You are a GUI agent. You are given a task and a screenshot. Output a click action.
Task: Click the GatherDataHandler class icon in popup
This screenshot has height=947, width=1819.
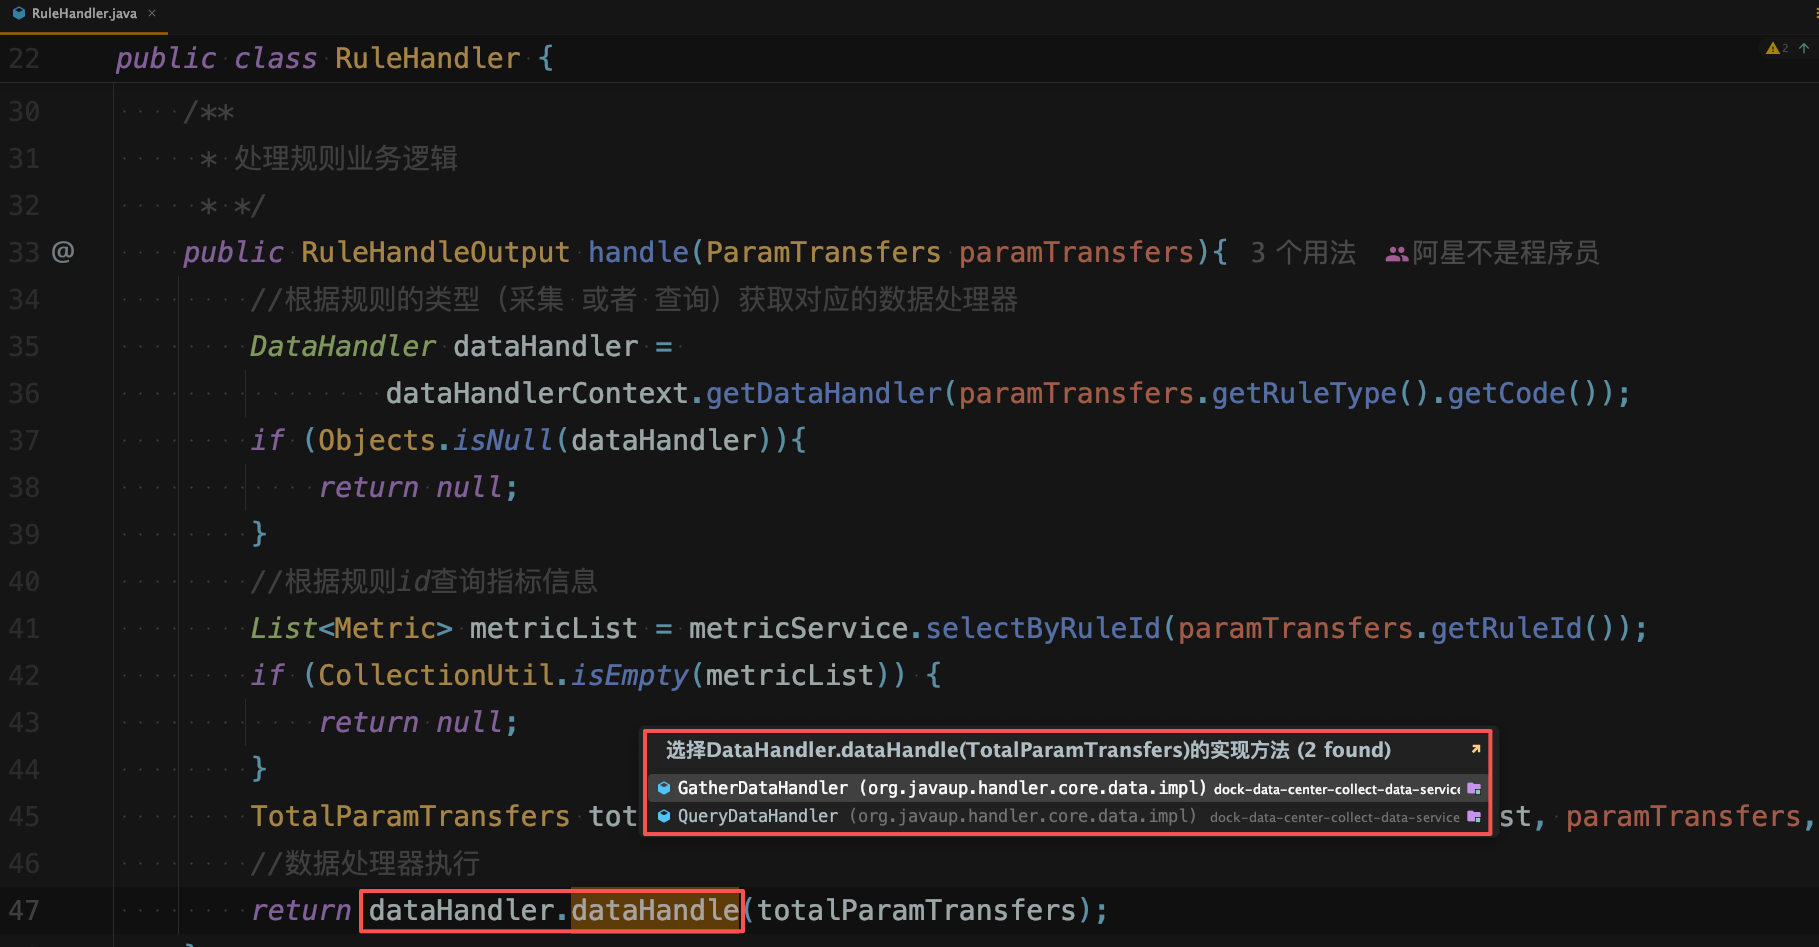pyautogui.click(x=663, y=788)
